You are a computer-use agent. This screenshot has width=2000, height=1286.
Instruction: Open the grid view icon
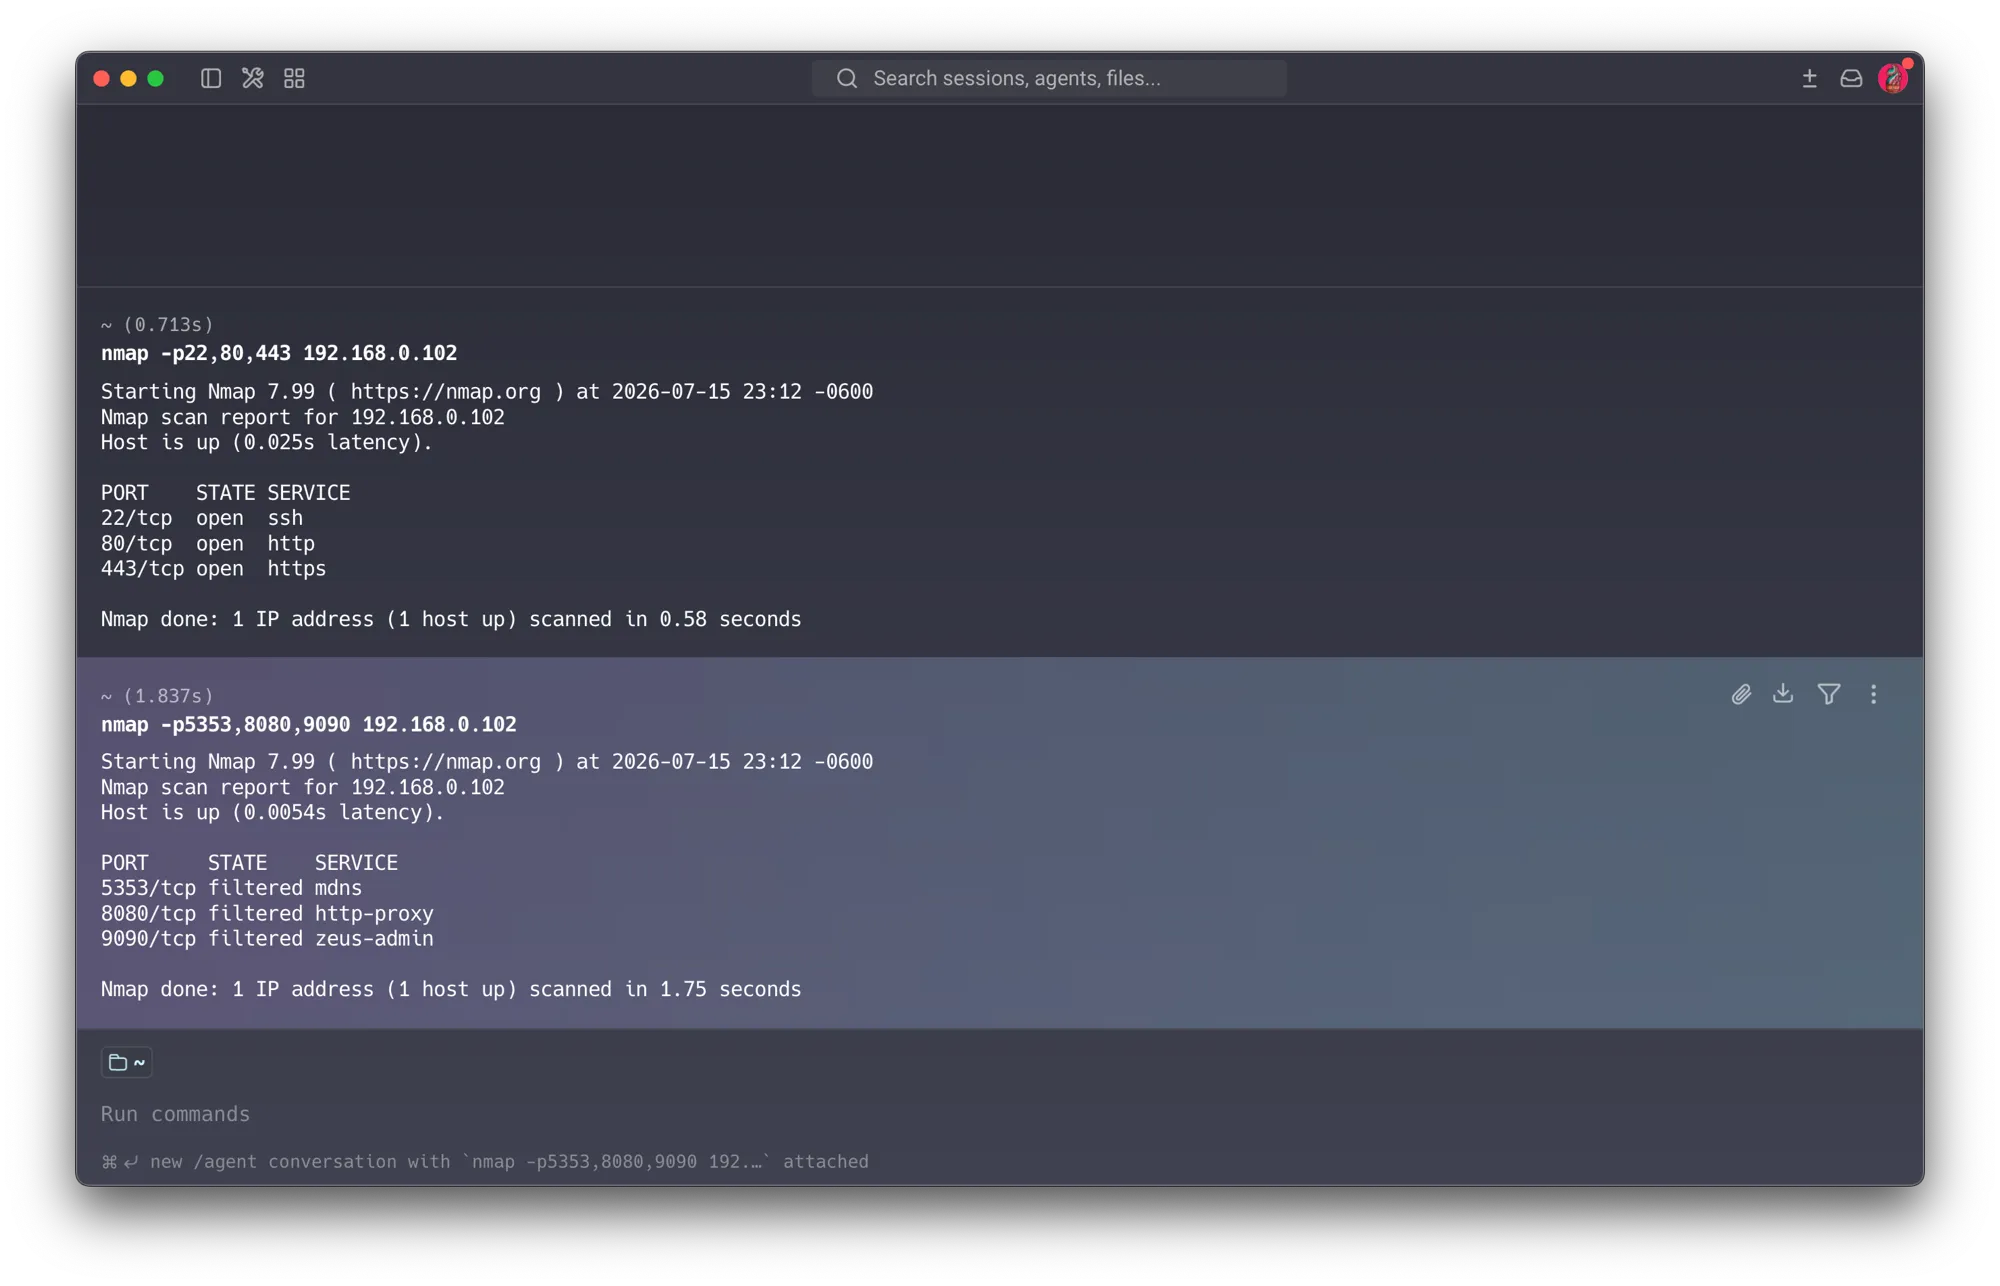coord(294,78)
